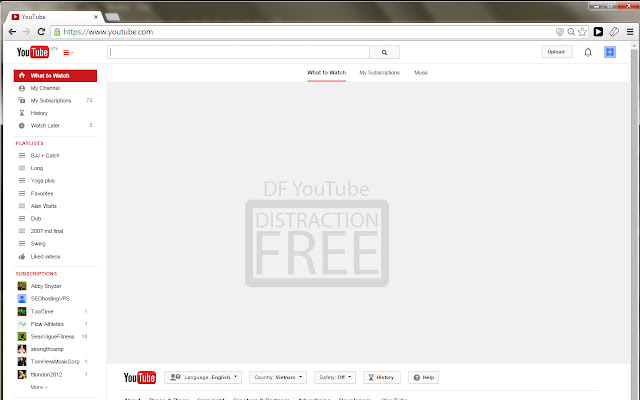
Task: Switch to the Music tab
Action: [421, 73]
